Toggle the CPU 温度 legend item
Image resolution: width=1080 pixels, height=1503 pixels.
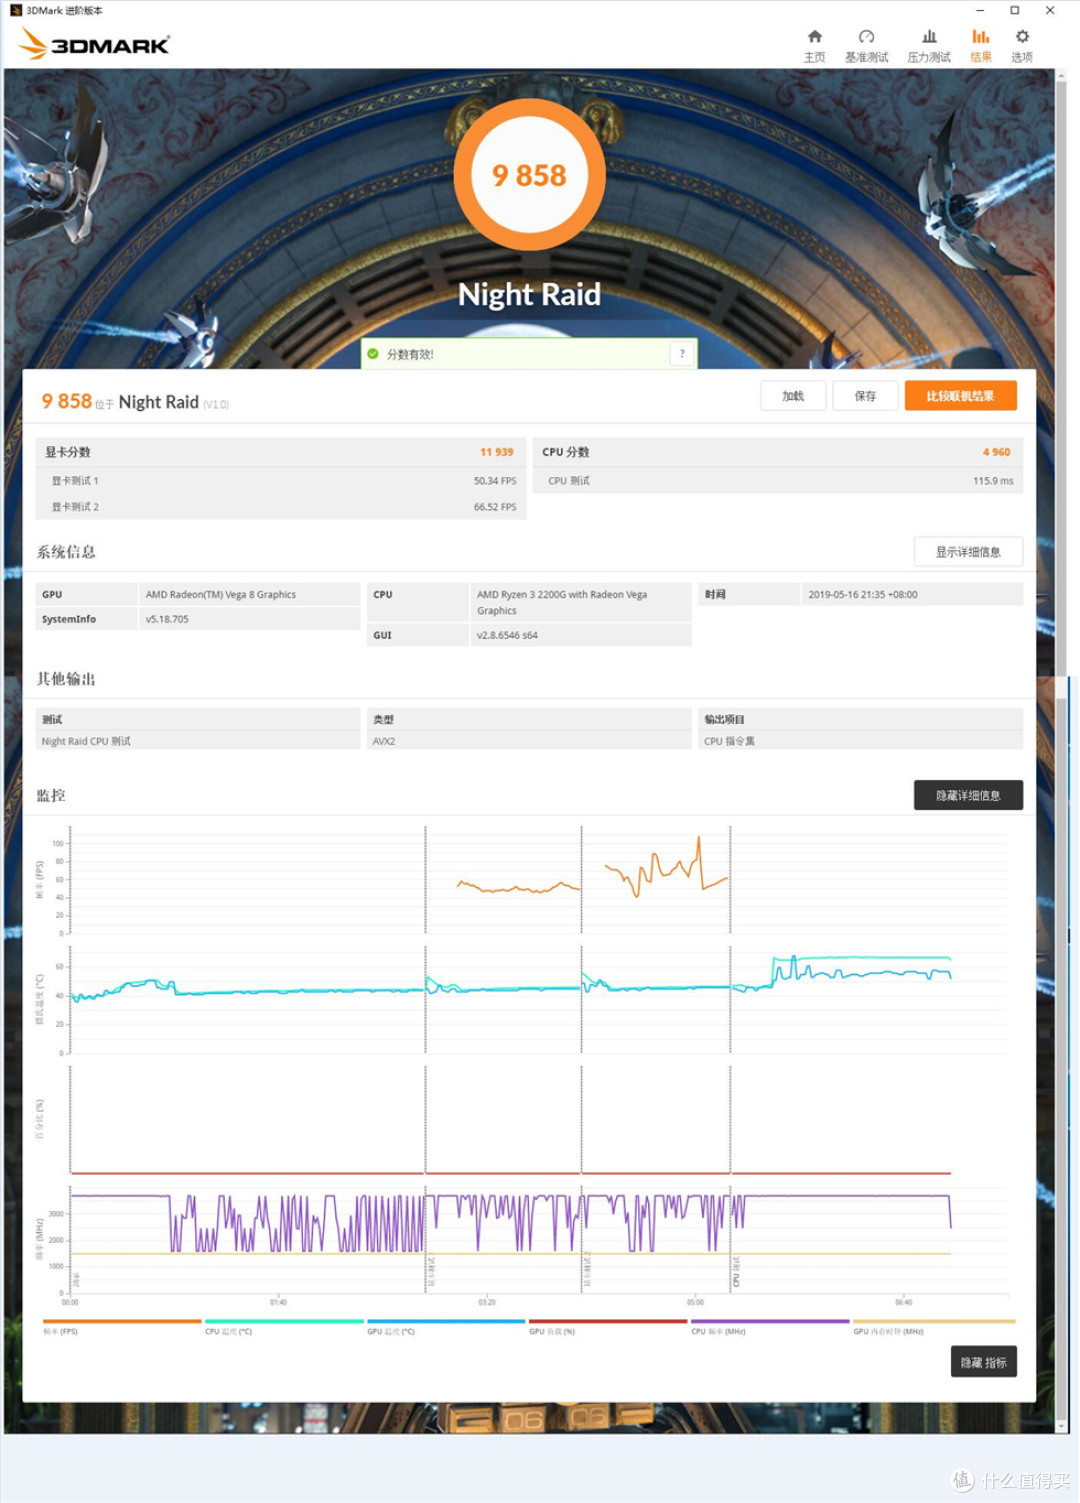click(283, 1327)
